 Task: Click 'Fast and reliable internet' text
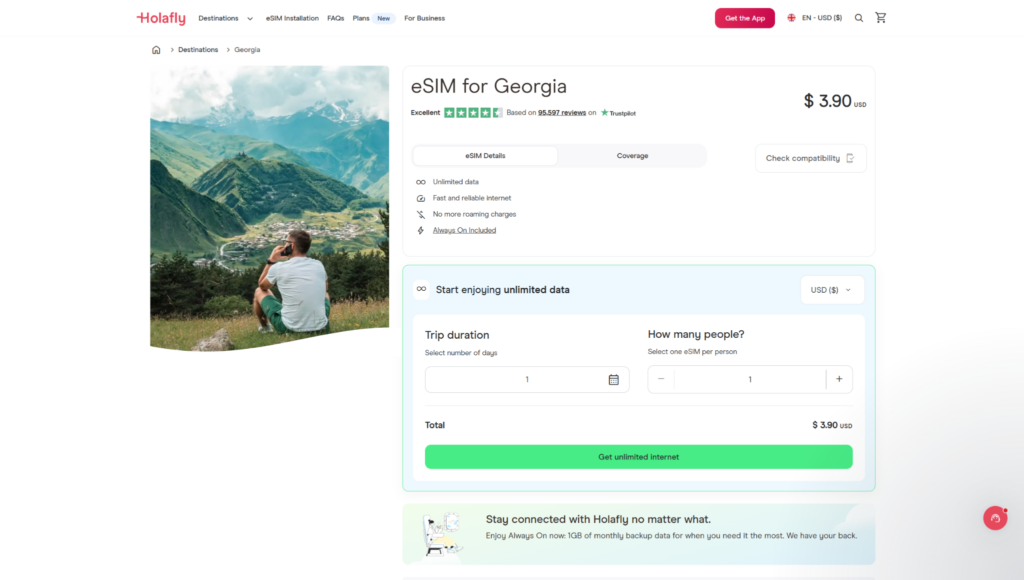472,198
